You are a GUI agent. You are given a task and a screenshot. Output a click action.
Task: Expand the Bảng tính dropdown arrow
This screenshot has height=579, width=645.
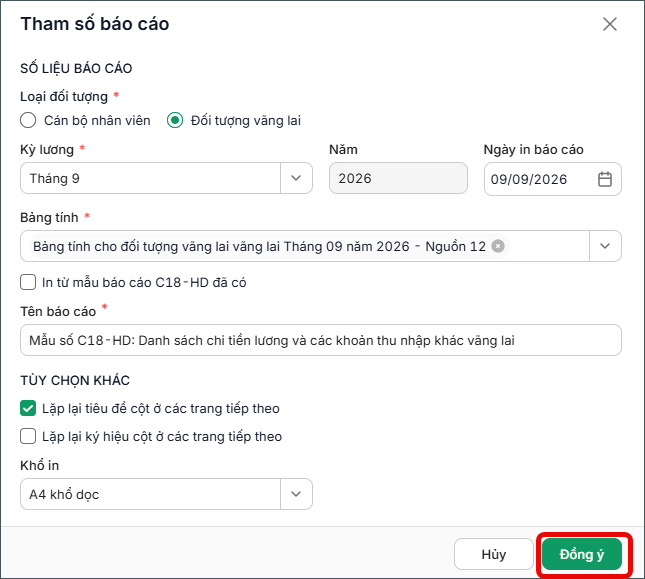click(605, 246)
